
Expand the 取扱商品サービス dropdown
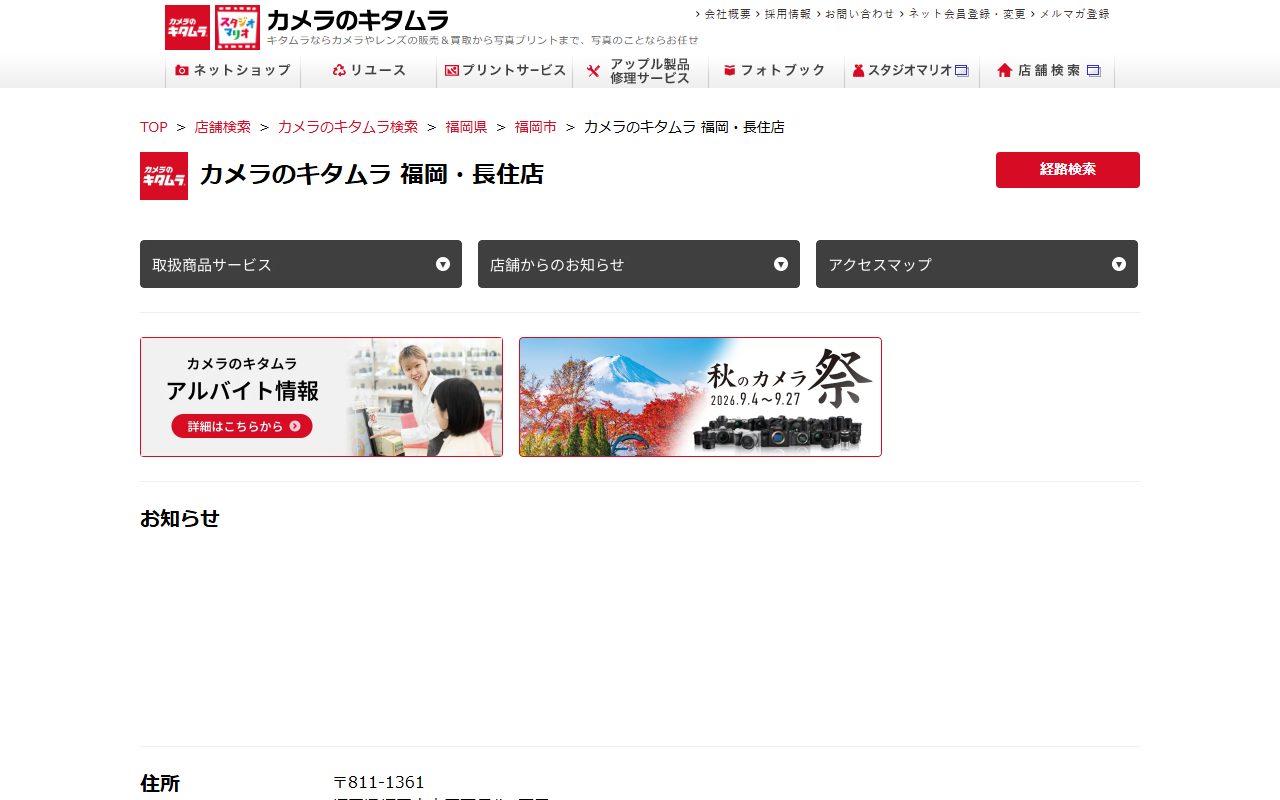(x=301, y=264)
